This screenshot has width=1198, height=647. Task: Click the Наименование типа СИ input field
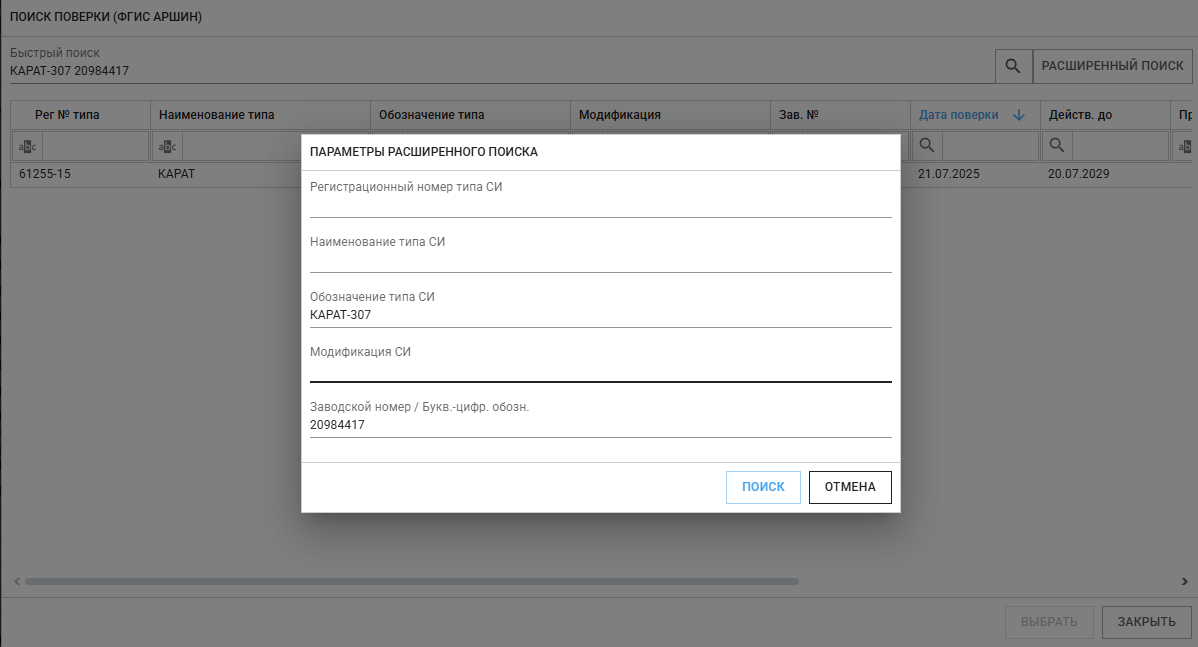click(x=600, y=260)
